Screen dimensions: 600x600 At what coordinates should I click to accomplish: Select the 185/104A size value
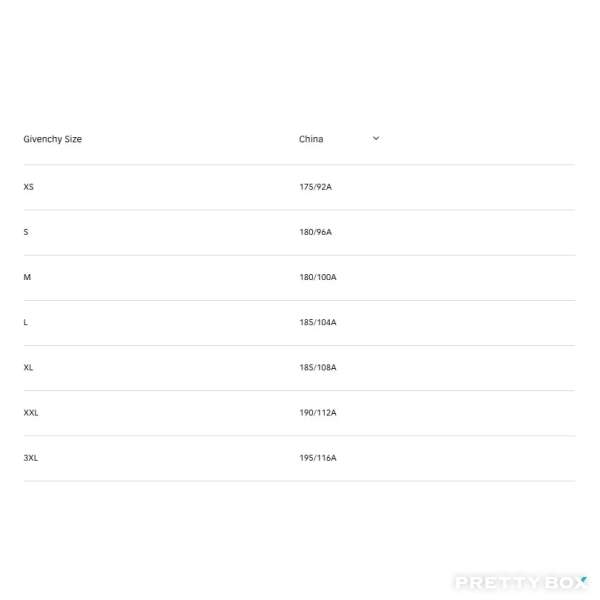tap(317, 322)
